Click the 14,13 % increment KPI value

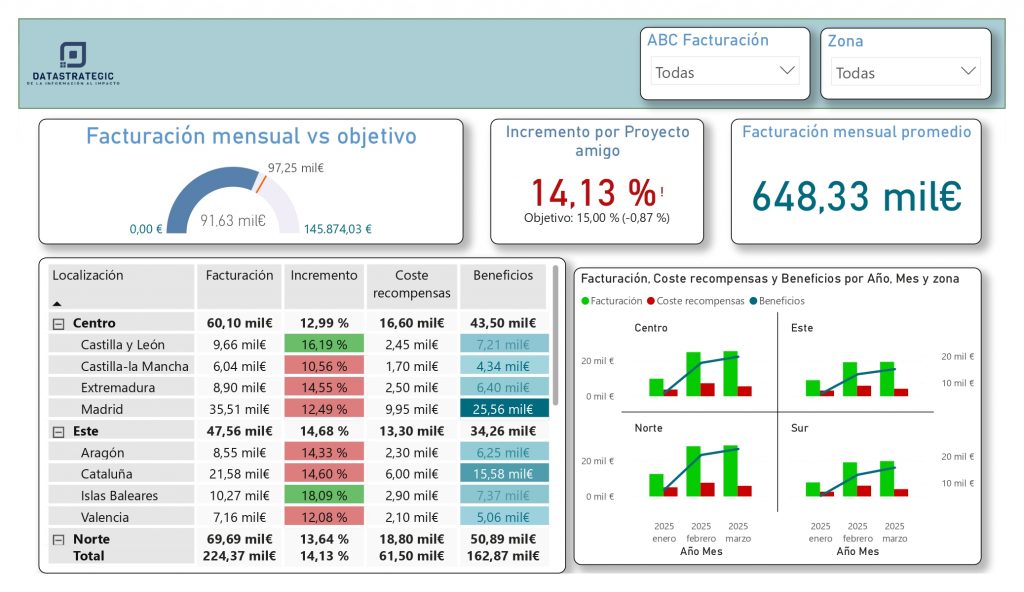point(592,192)
